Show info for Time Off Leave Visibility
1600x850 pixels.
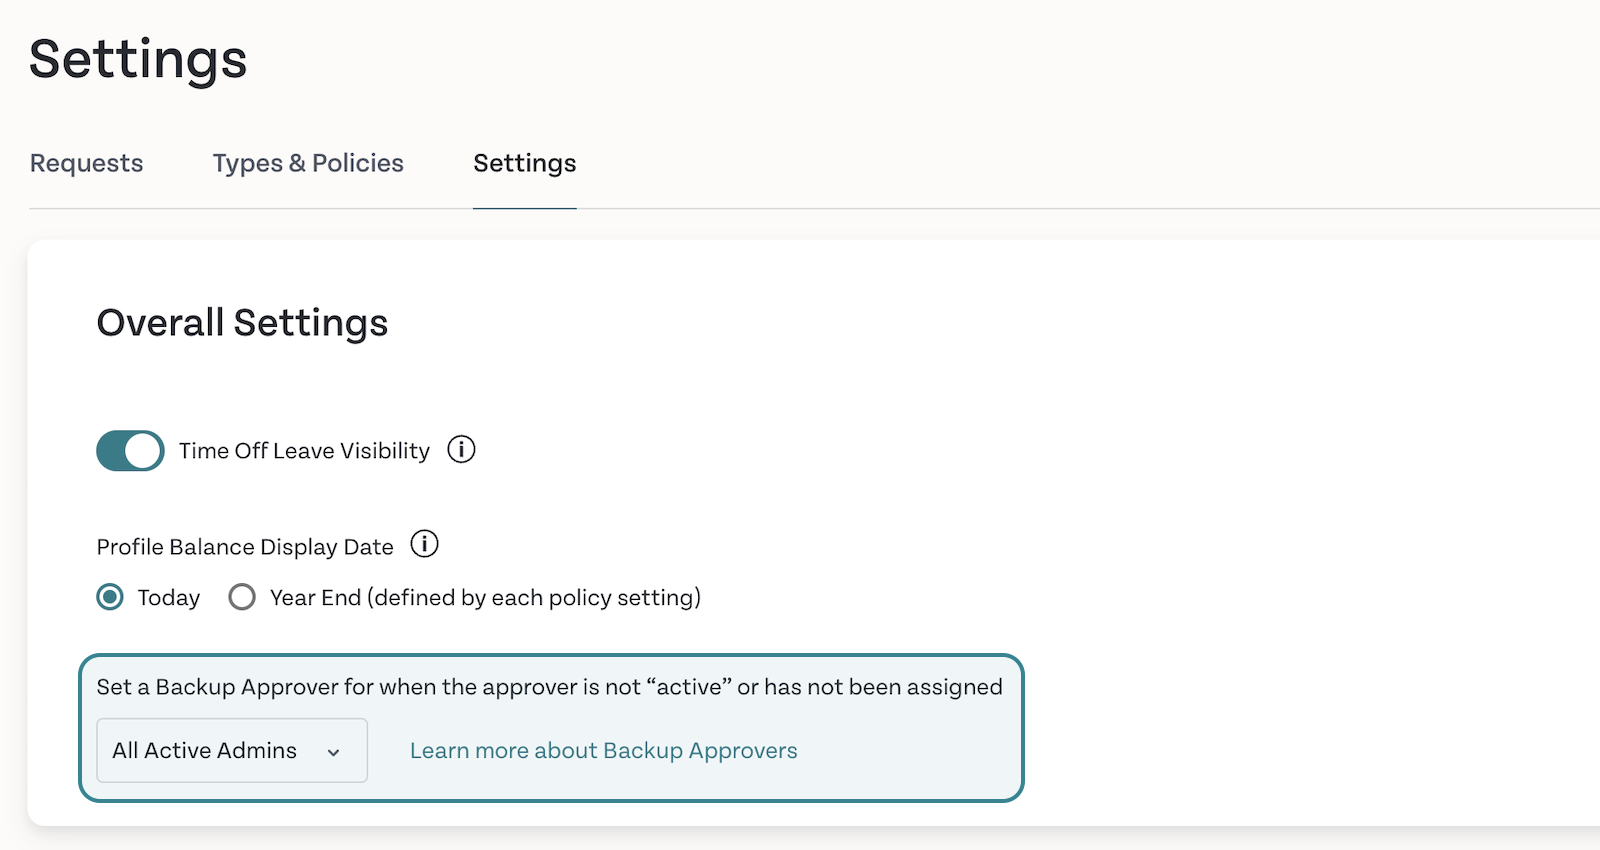pos(461,450)
